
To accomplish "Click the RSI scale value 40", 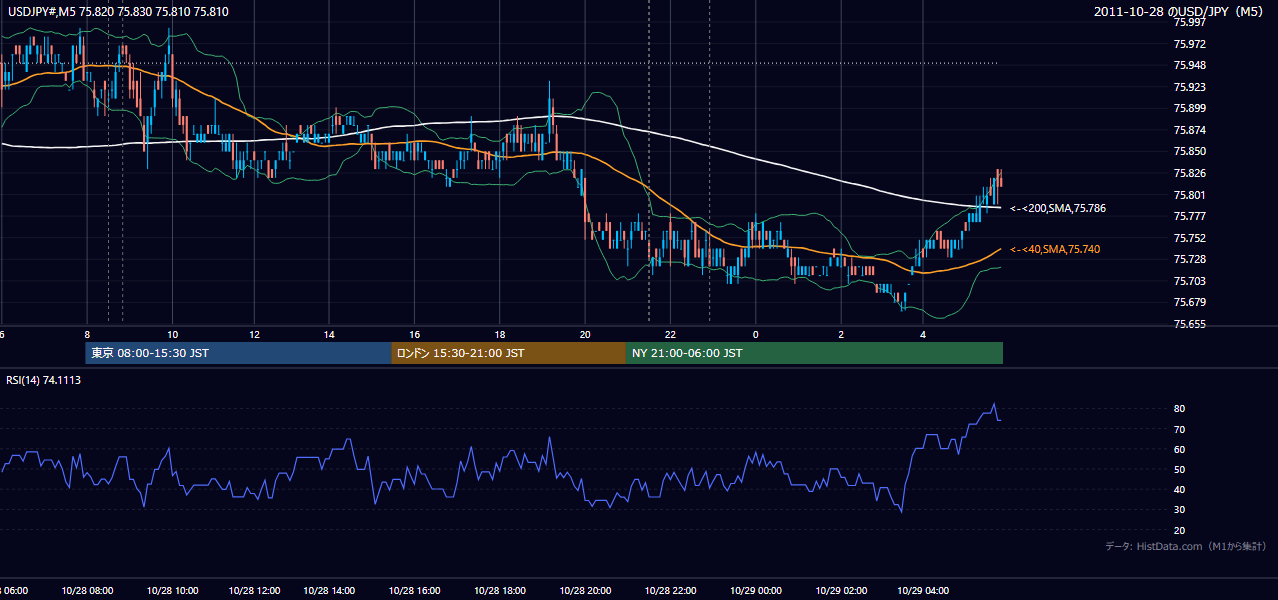I will (x=1180, y=489).
